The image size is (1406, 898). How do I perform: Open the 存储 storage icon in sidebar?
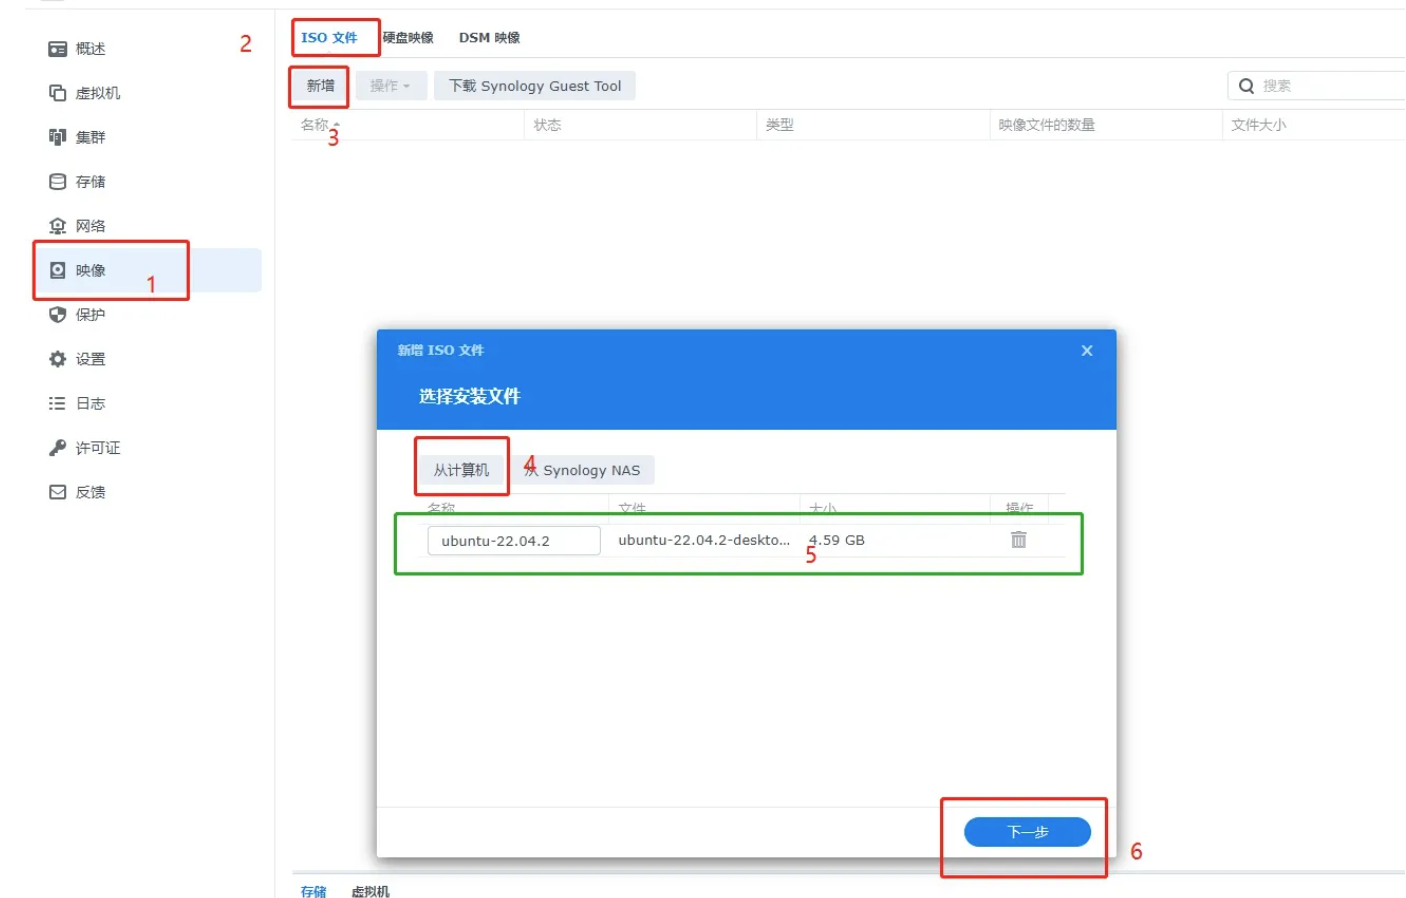[x=58, y=182]
